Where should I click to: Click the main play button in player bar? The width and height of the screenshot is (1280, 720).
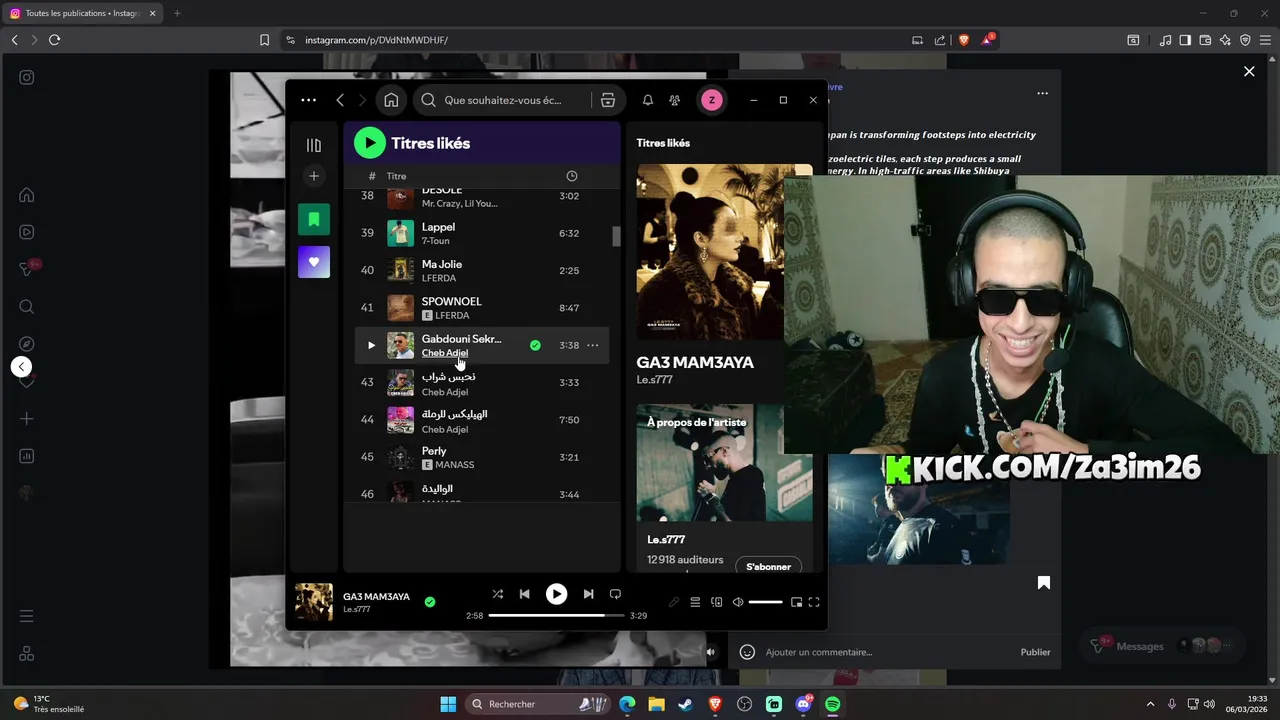click(x=556, y=594)
